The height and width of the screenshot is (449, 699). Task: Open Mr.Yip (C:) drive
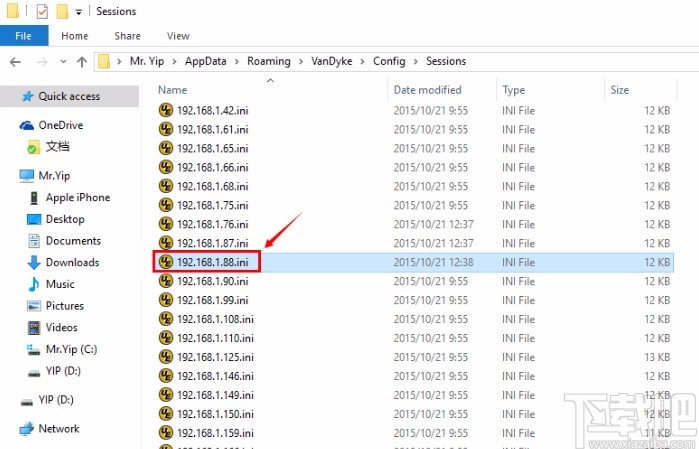[x=71, y=349]
